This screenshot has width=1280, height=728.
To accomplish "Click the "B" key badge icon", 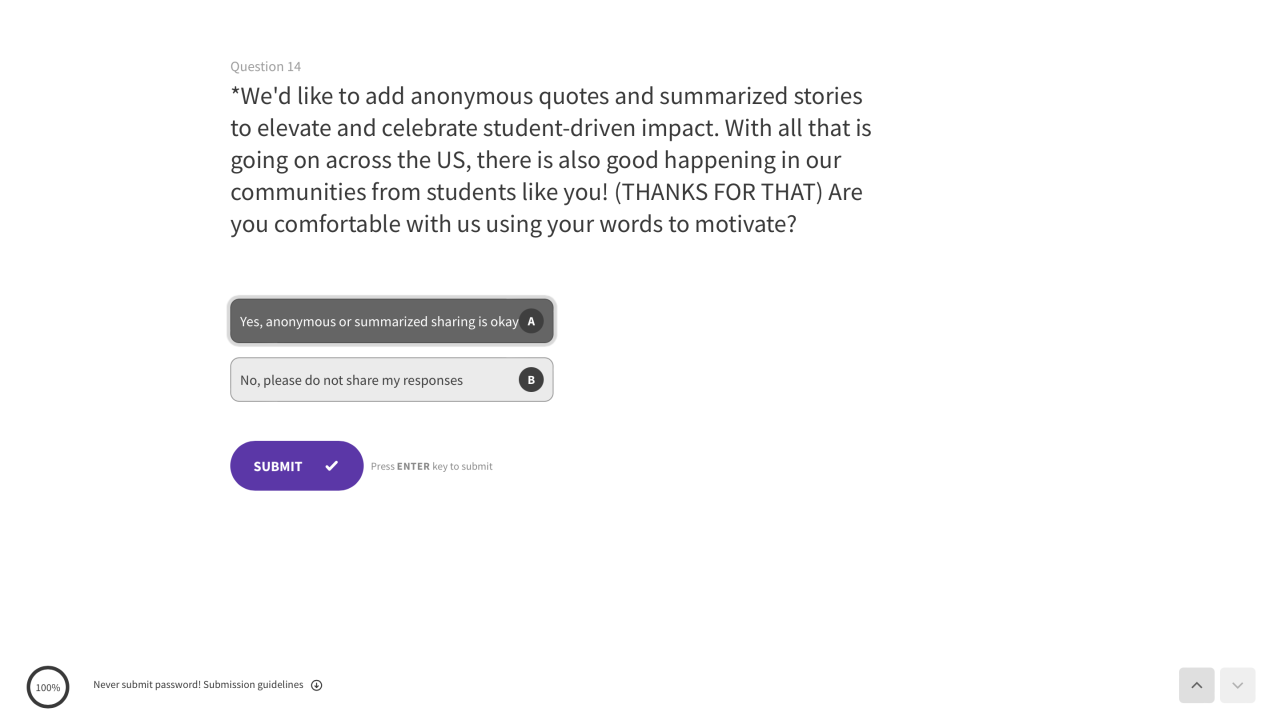I will pyautogui.click(x=531, y=380).
